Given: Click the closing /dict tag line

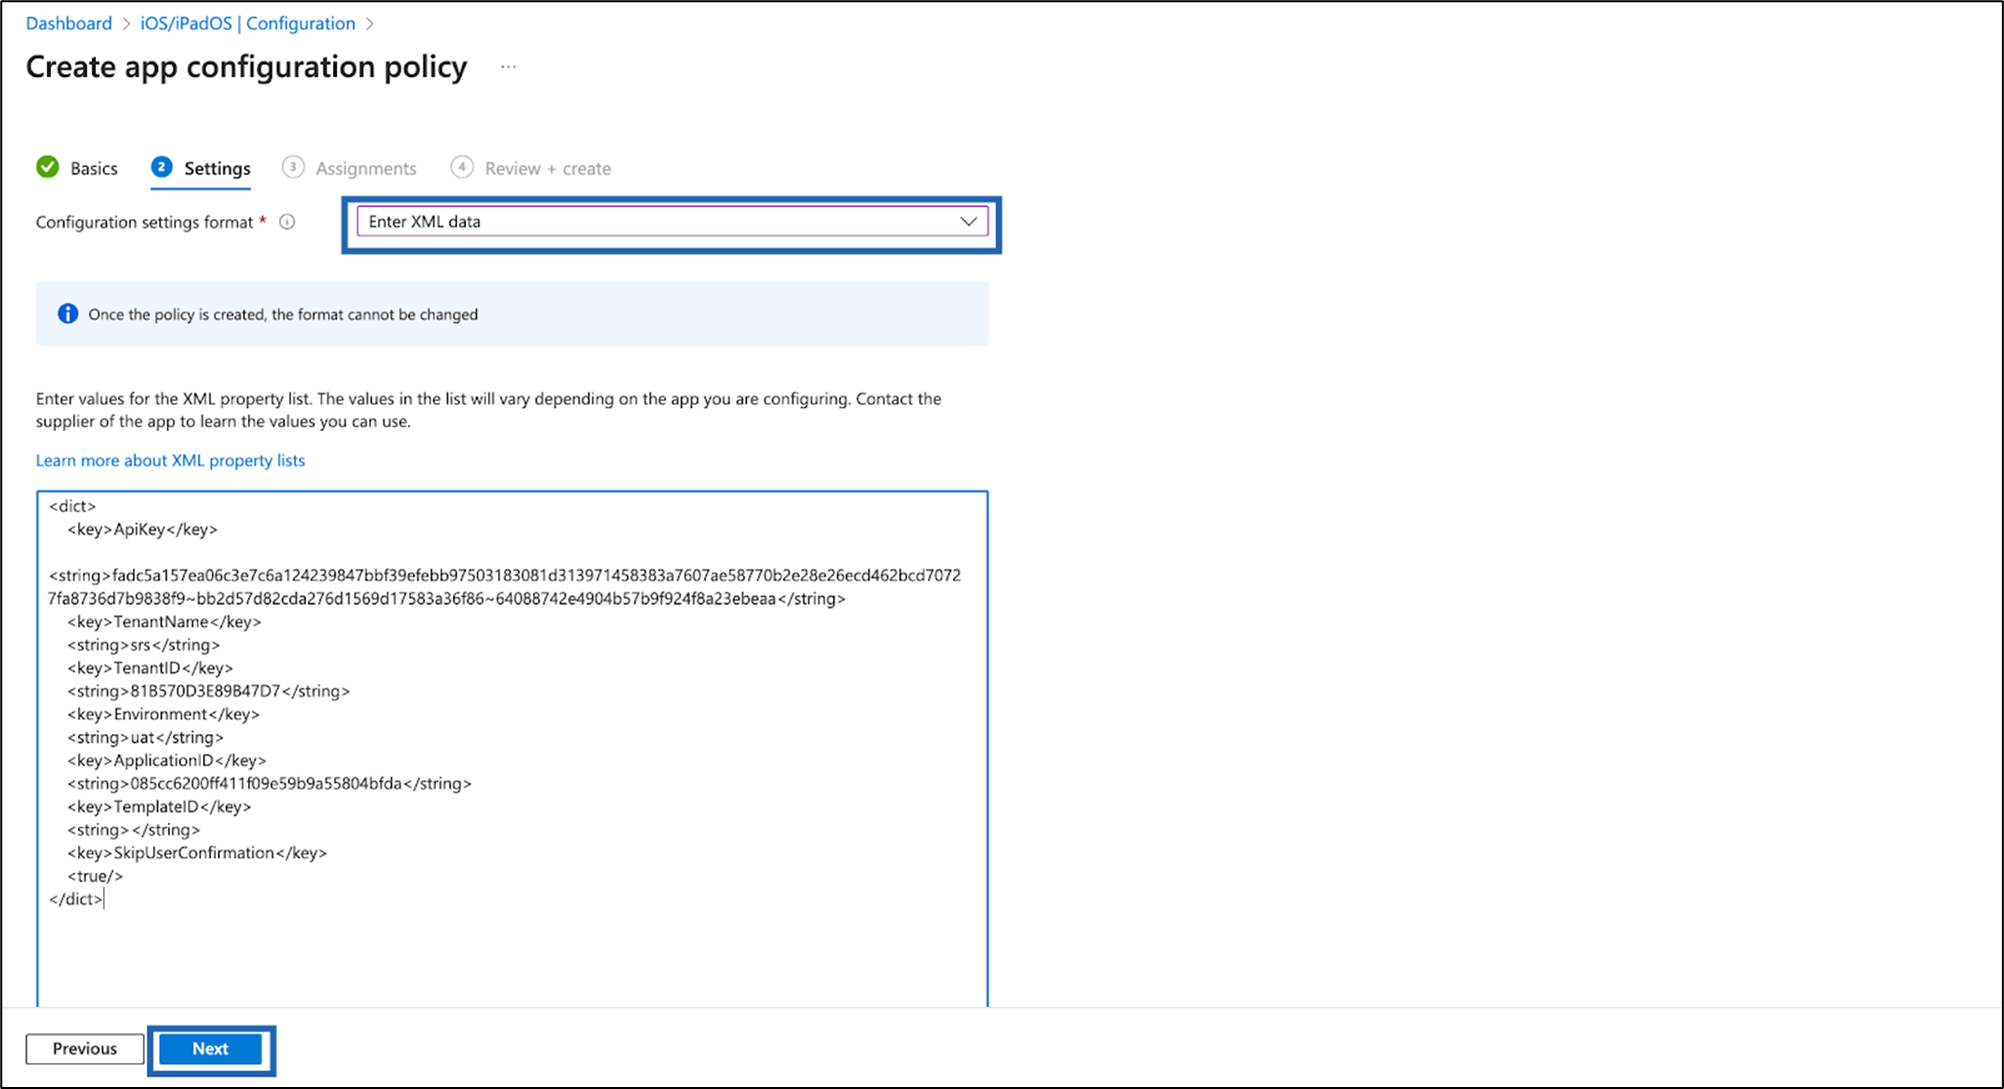Looking at the screenshot, I should pos(76,899).
